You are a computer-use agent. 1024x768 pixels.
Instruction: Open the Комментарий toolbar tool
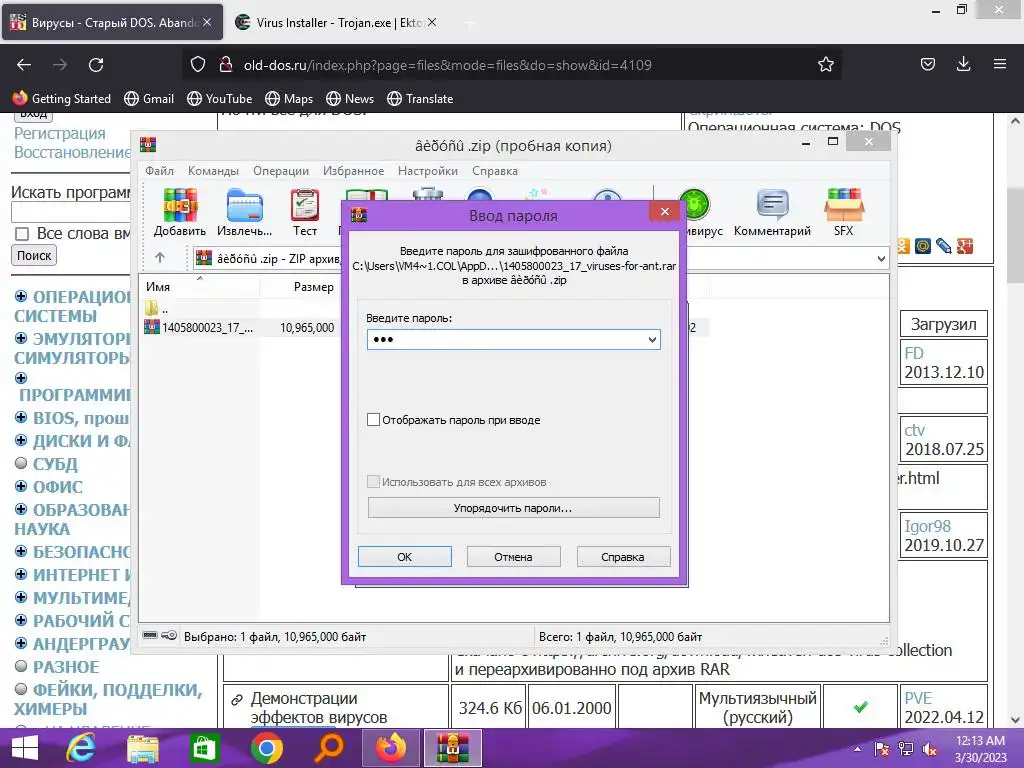click(772, 212)
